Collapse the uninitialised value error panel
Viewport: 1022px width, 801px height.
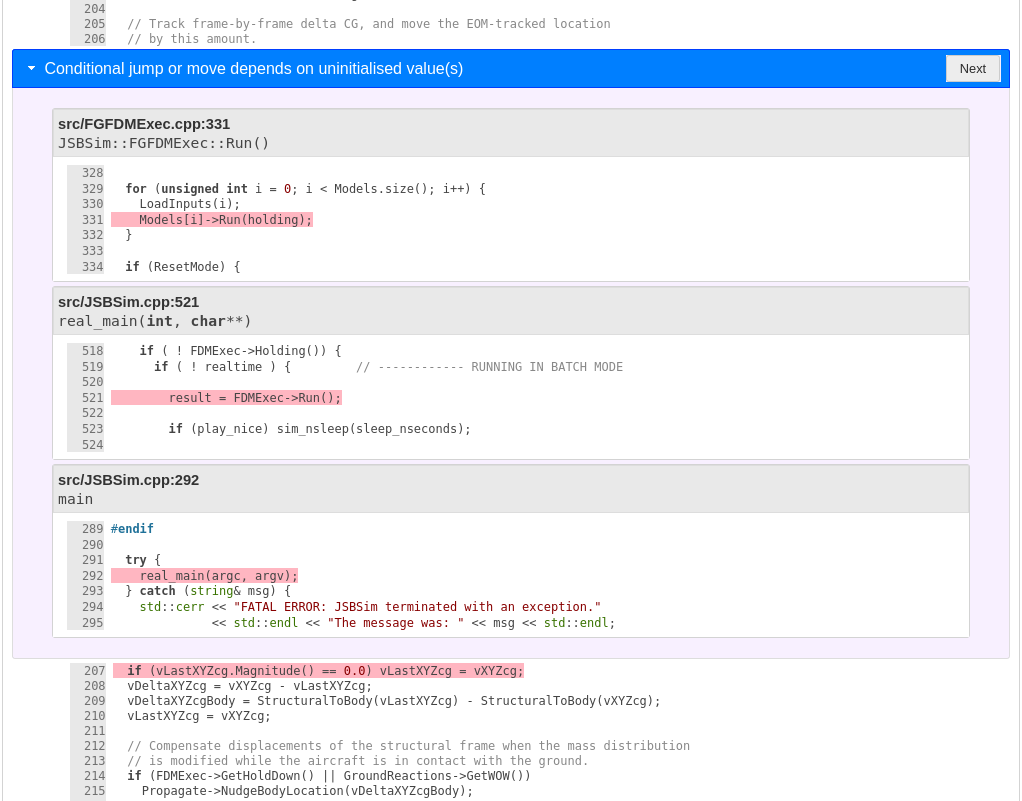click(x=31, y=68)
